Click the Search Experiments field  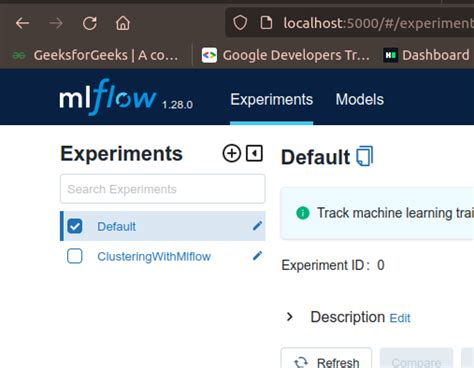163,189
